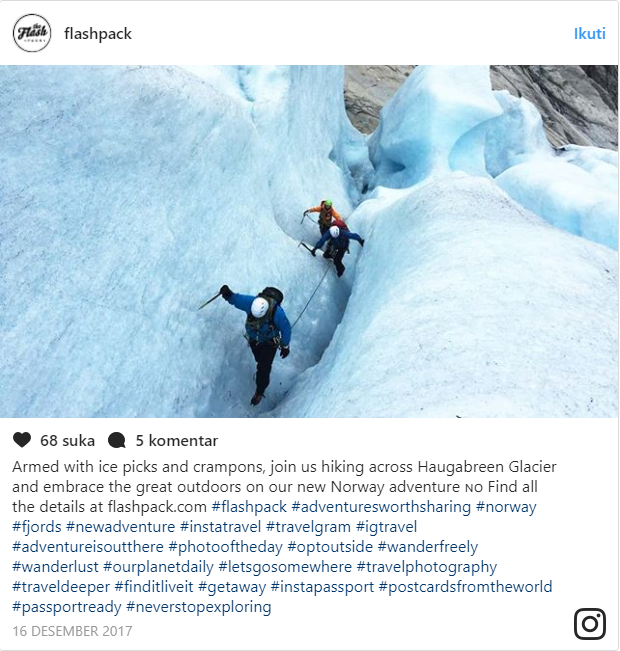Open the 68 suka likes count
The image size is (620, 651).
67,441
